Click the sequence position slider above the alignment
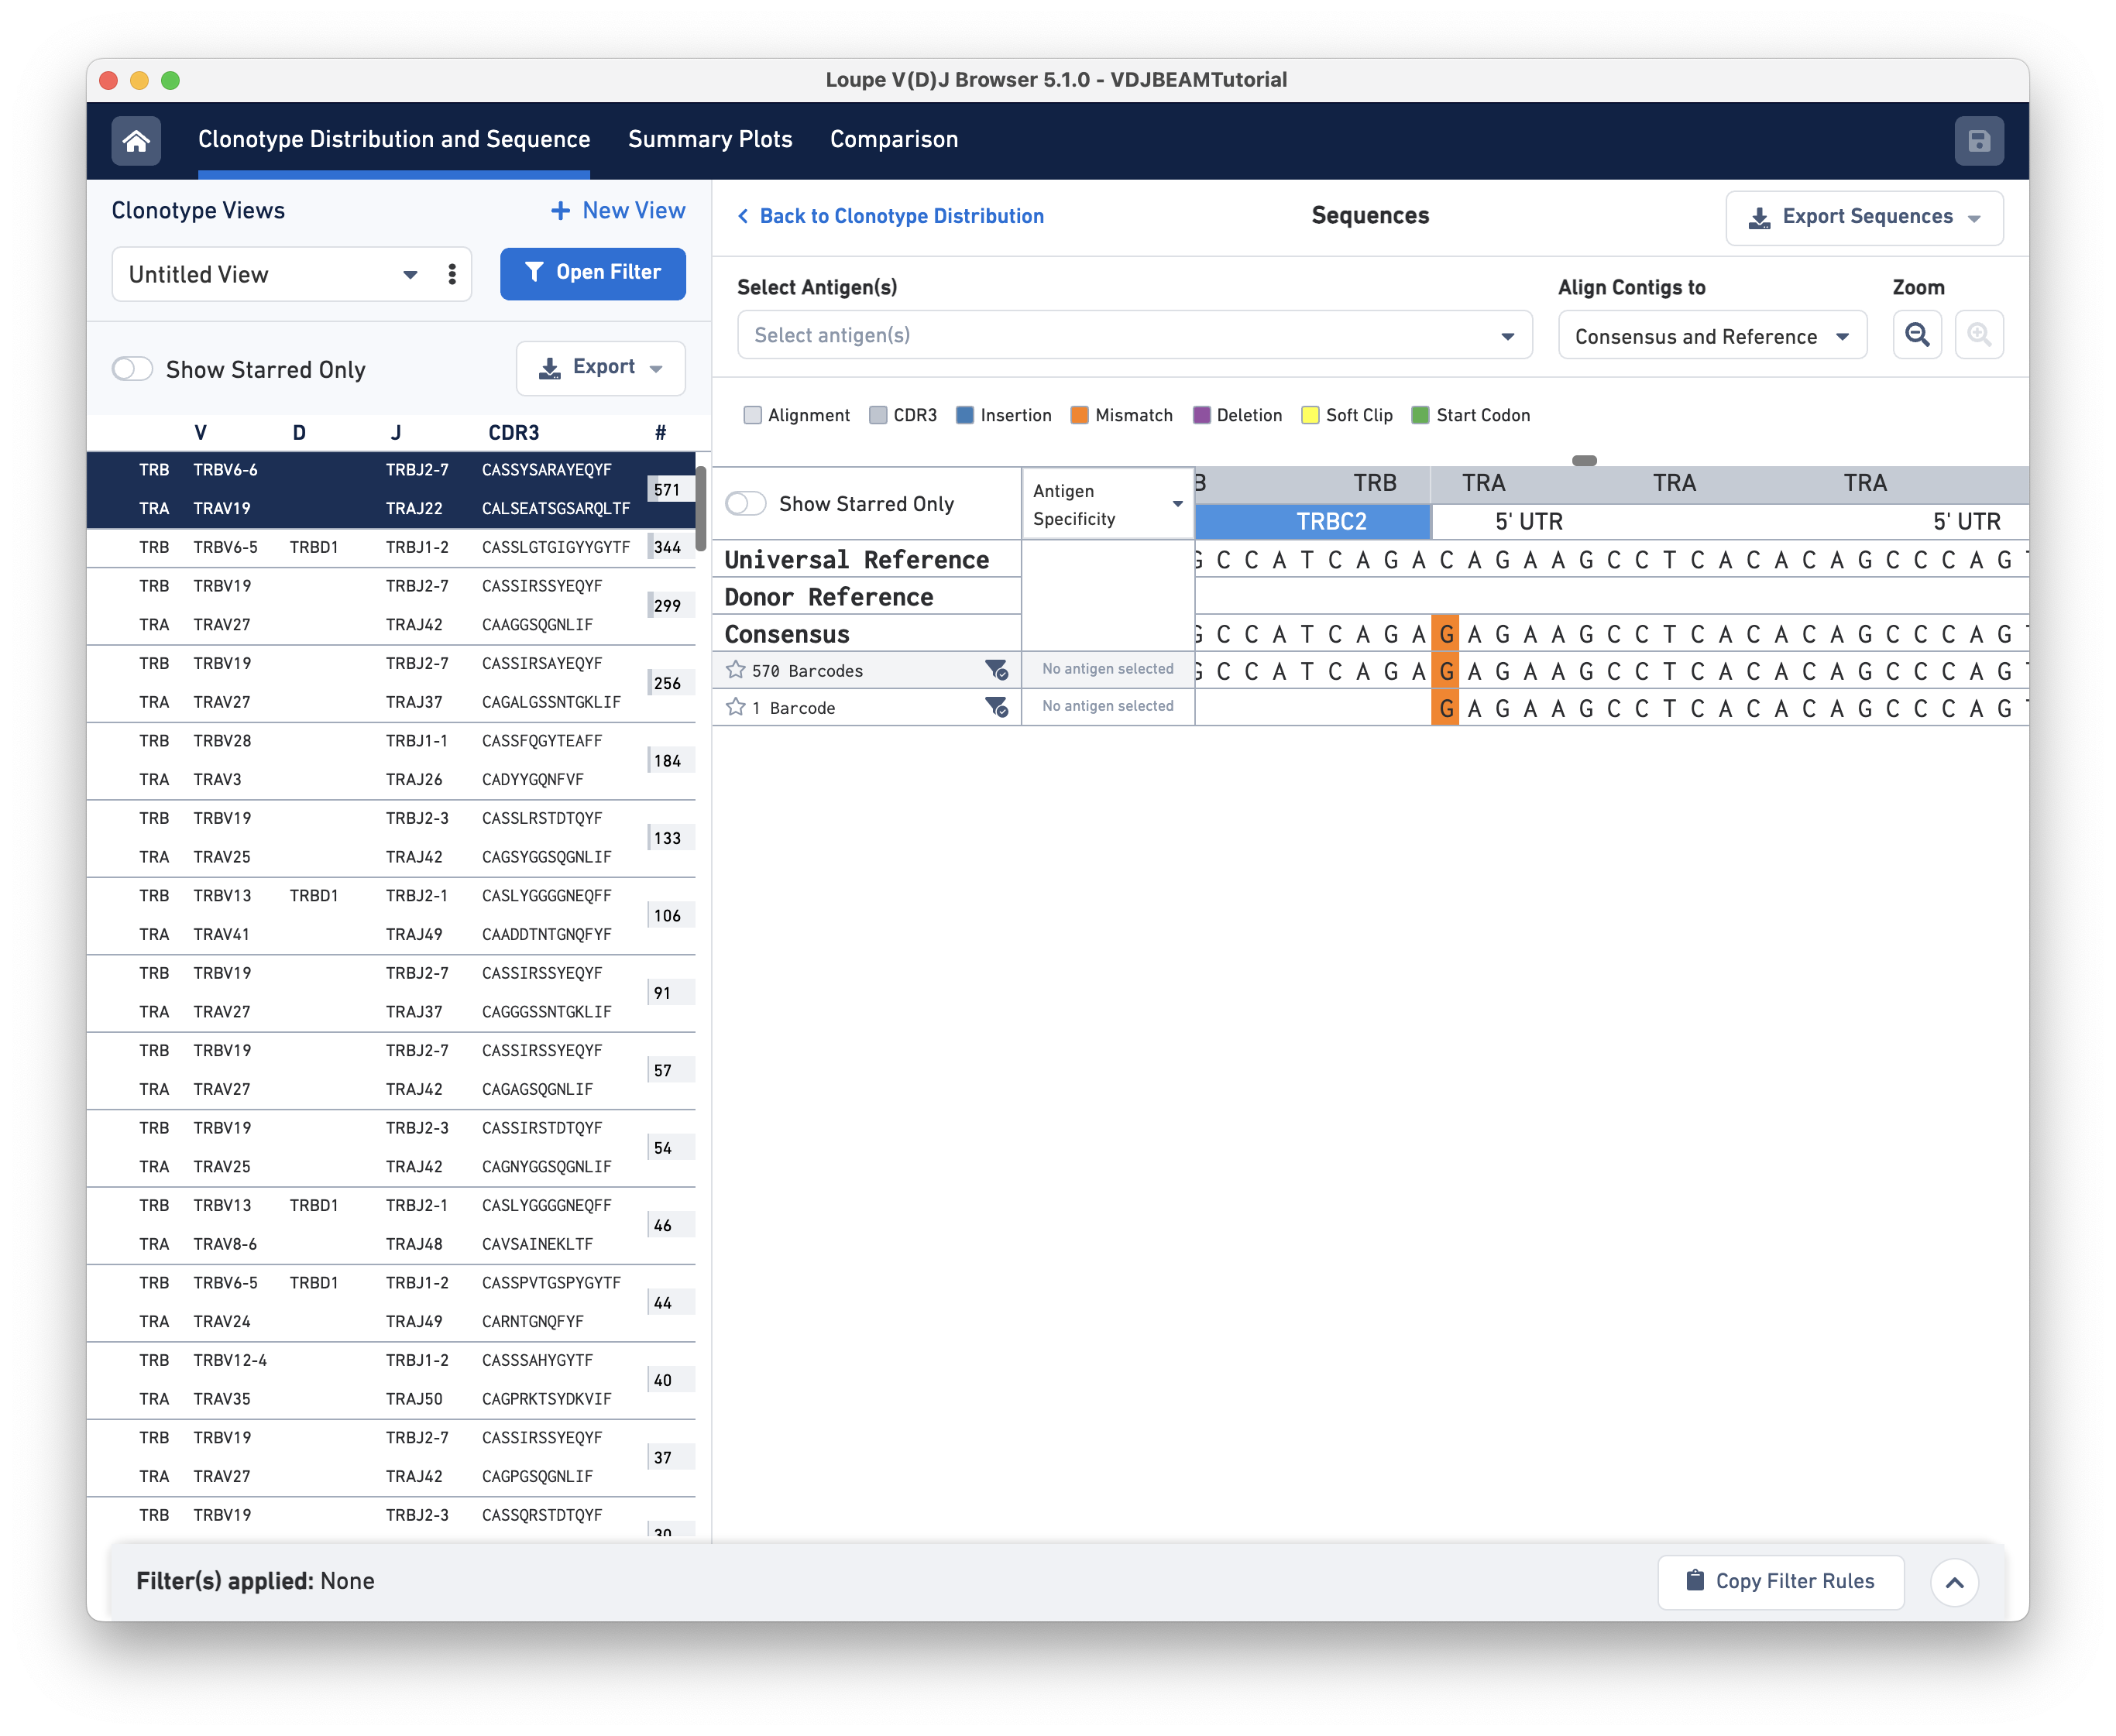 [x=1585, y=460]
